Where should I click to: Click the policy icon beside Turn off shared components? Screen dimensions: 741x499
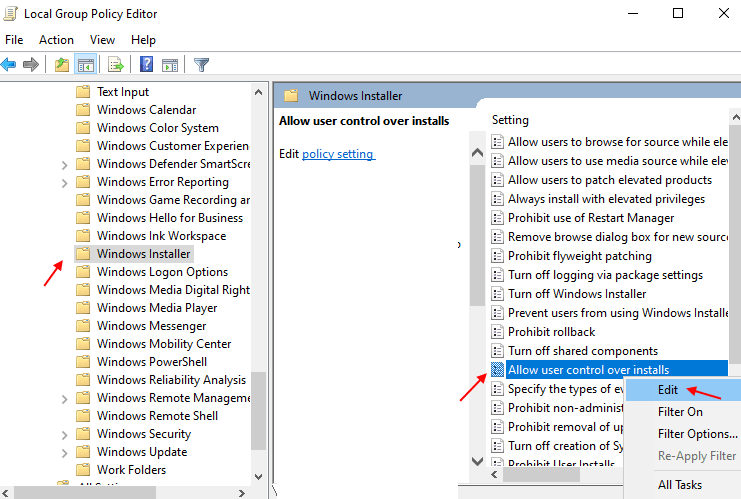tap(497, 351)
